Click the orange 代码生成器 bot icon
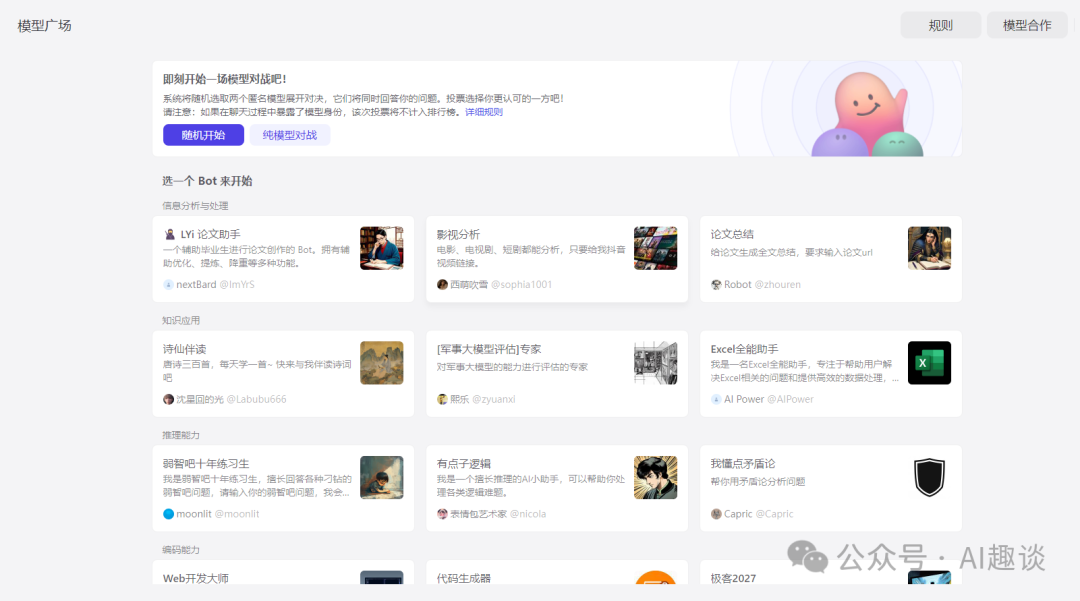The height and width of the screenshot is (601, 1080). pos(655,585)
